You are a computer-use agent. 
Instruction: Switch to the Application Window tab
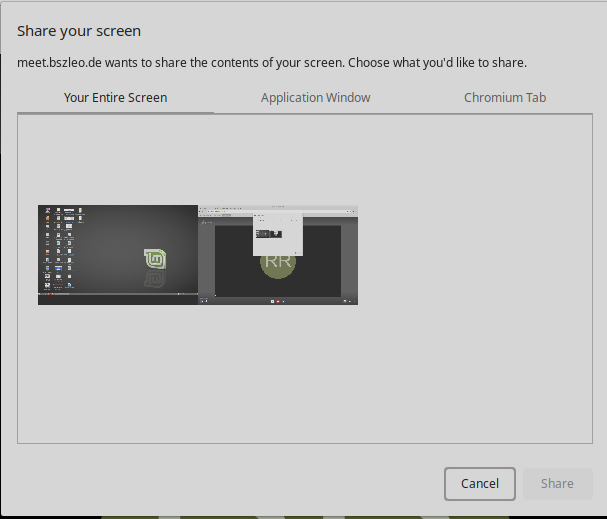point(315,98)
